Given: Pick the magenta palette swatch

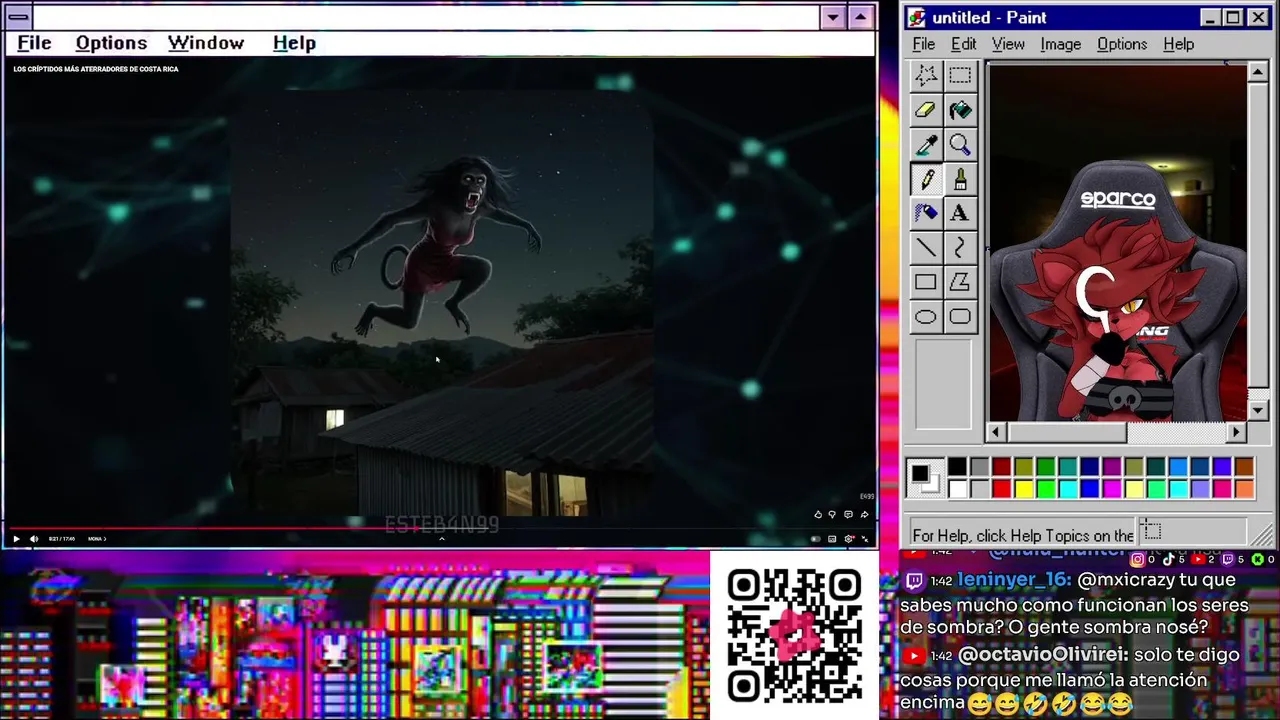Looking at the screenshot, I should [x=1112, y=489].
